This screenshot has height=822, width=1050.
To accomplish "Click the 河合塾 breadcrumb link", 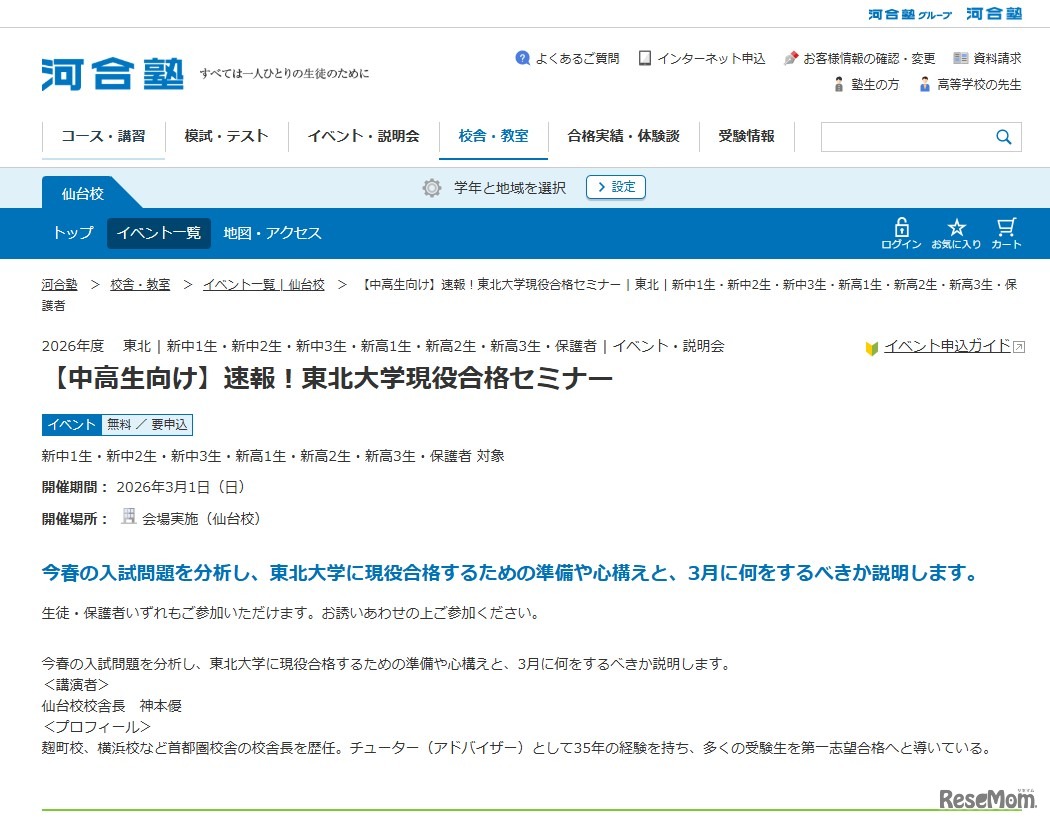I will pyautogui.click(x=57, y=284).
